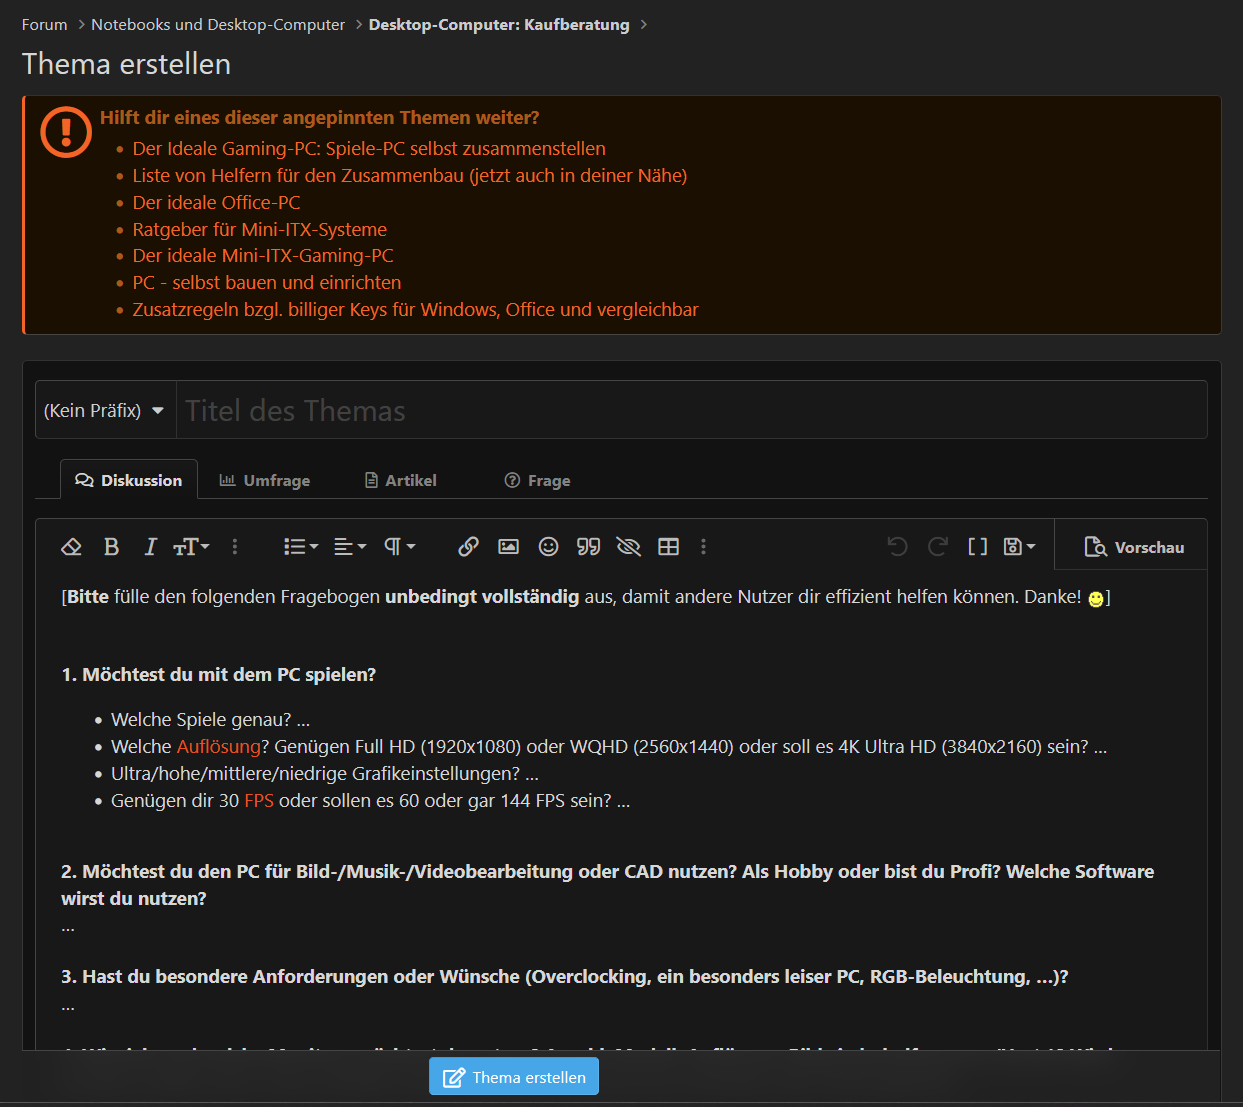Switch to the Artikel tab
Viewport: 1243px width, 1107px height.
(401, 480)
